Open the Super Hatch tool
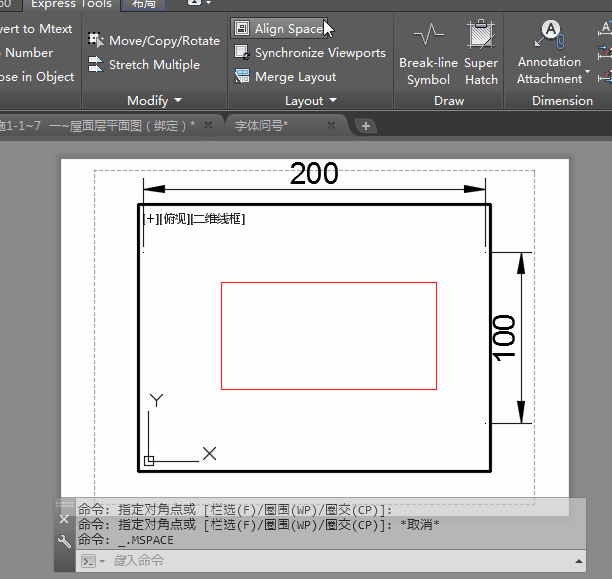This screenshot has width=612, height=579. [481, 55]
